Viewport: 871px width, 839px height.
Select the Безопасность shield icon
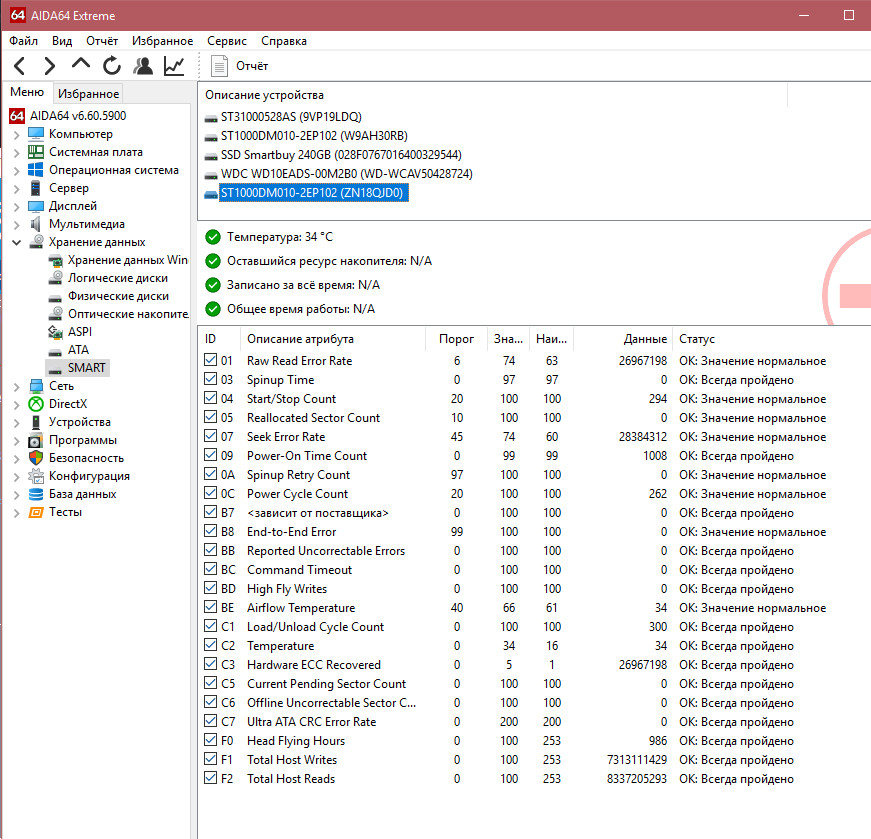(36, 458)
